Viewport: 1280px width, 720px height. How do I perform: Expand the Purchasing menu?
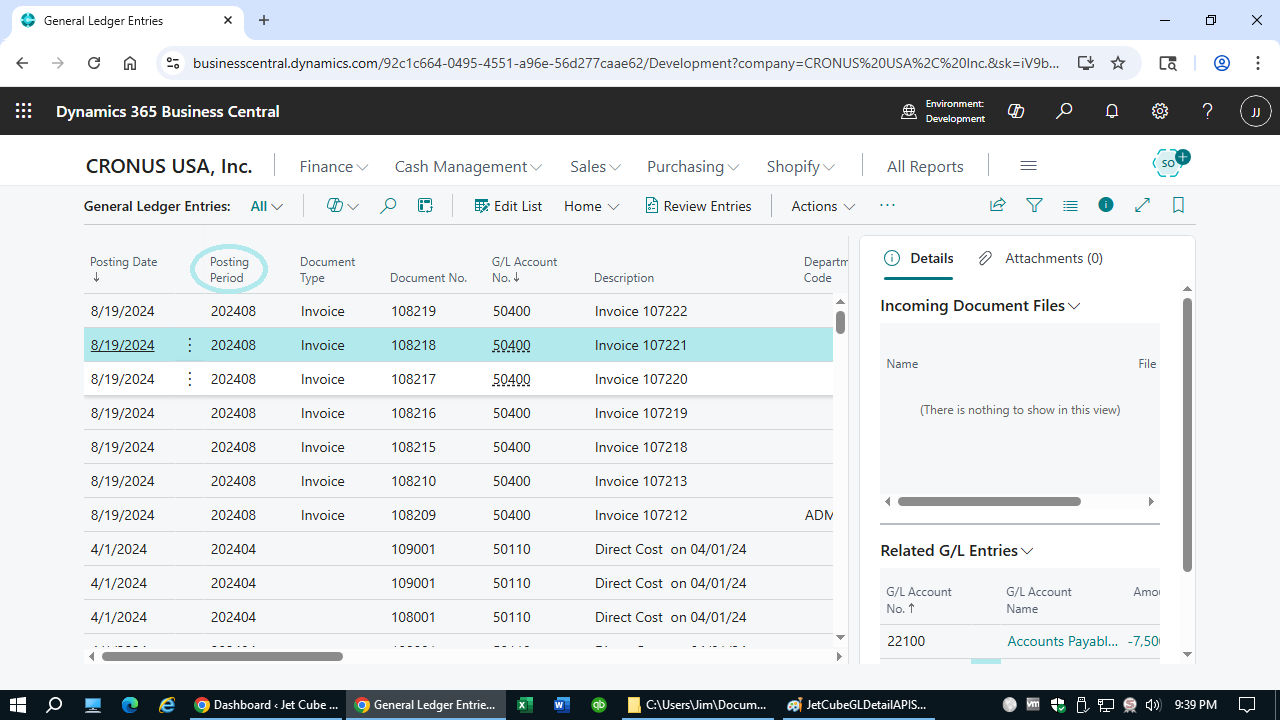coord(693,166)
